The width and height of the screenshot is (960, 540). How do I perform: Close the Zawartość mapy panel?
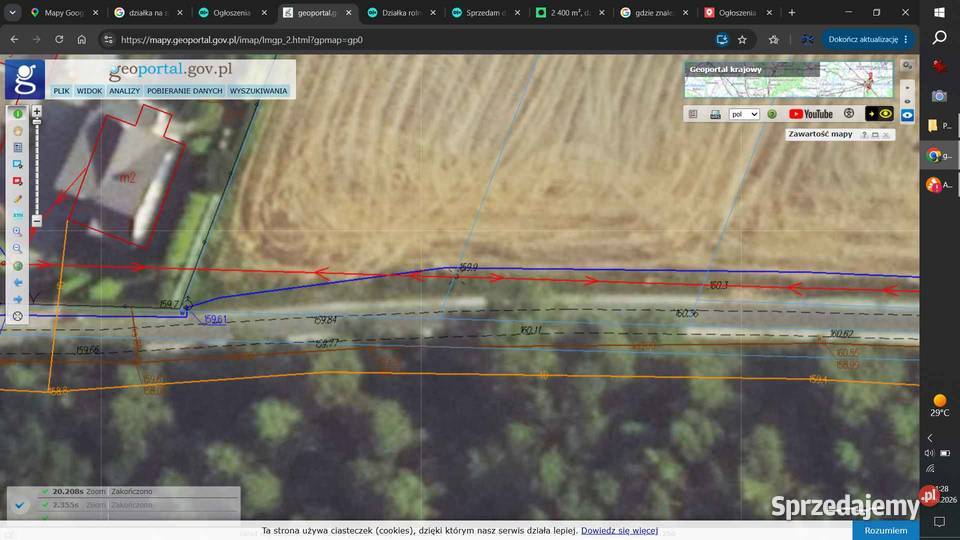coord(885,135)
